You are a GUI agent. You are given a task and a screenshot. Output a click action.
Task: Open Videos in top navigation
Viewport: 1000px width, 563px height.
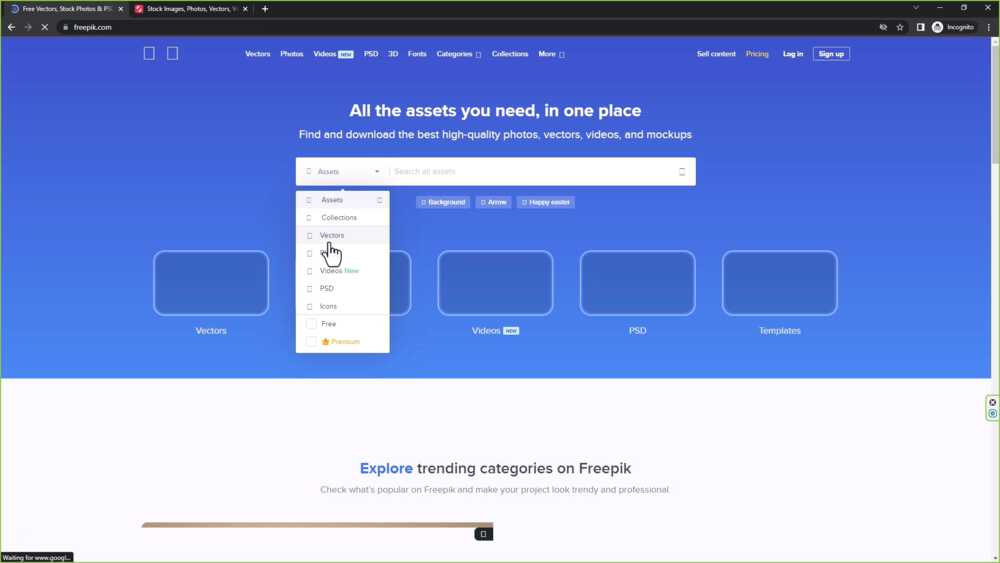(333, 54)
